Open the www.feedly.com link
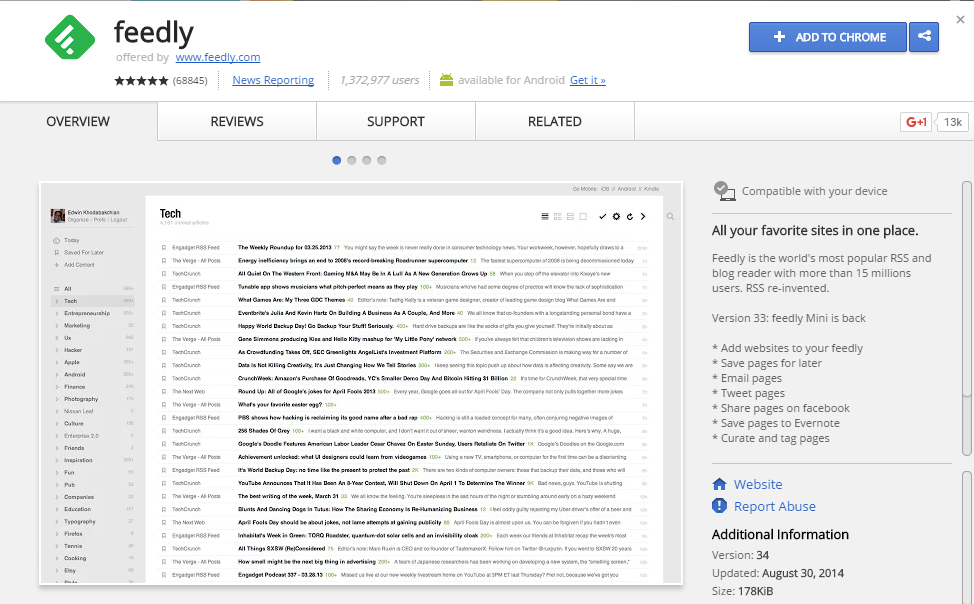974x604 pixels. pyautogui.click(x=218, y=57)
